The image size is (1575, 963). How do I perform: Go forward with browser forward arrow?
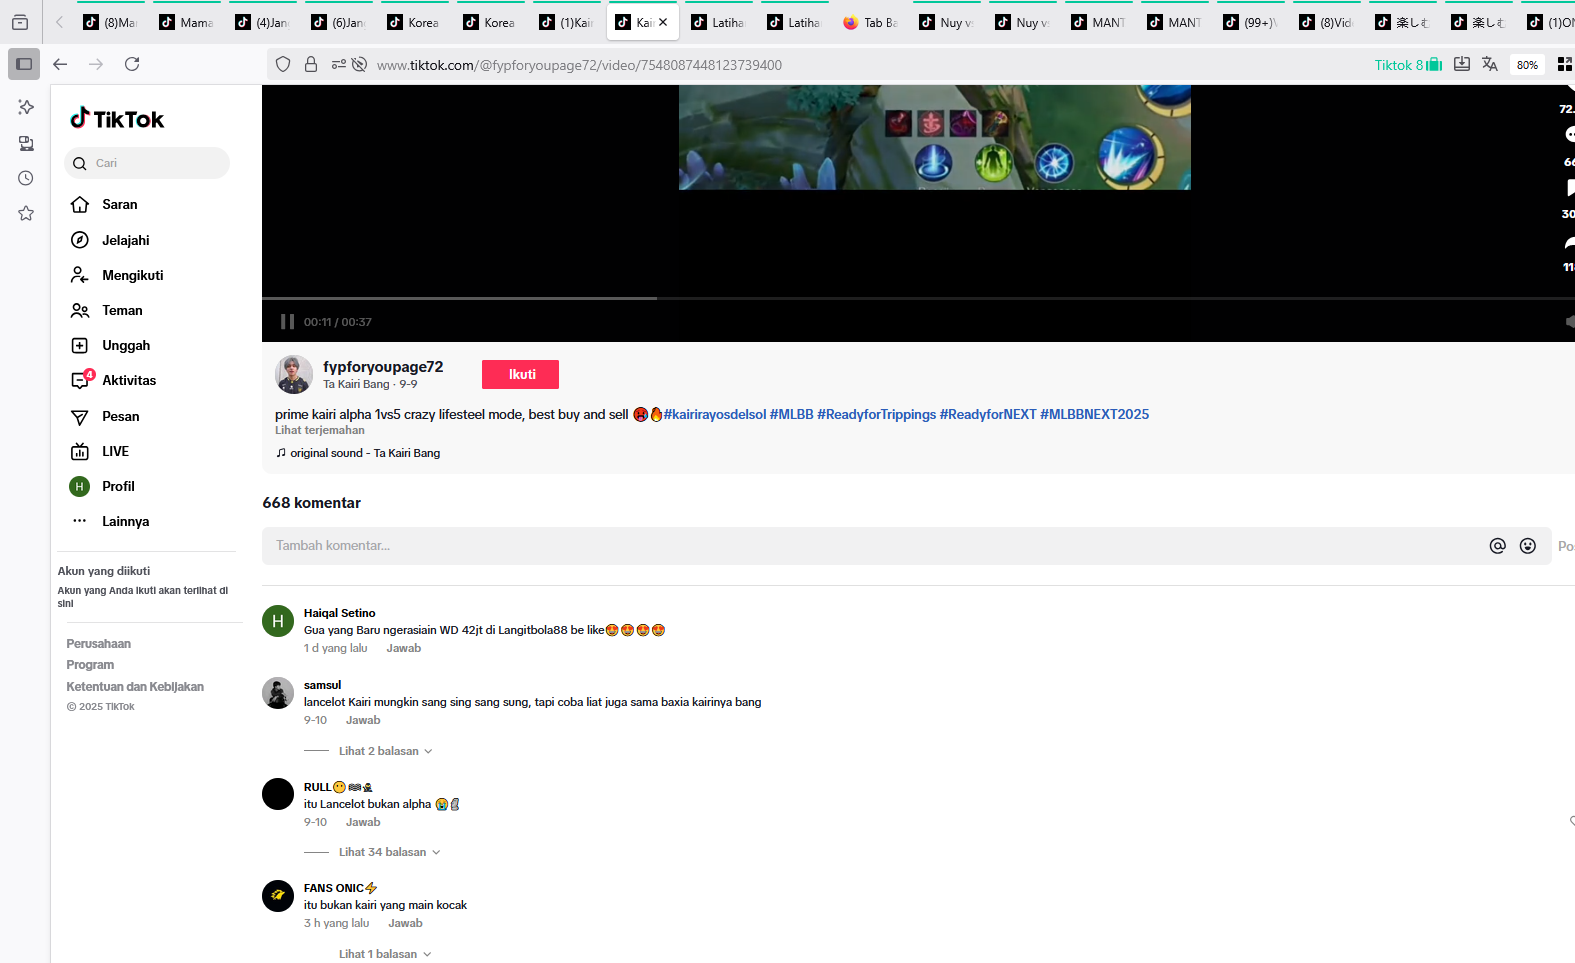coord(96,64)
